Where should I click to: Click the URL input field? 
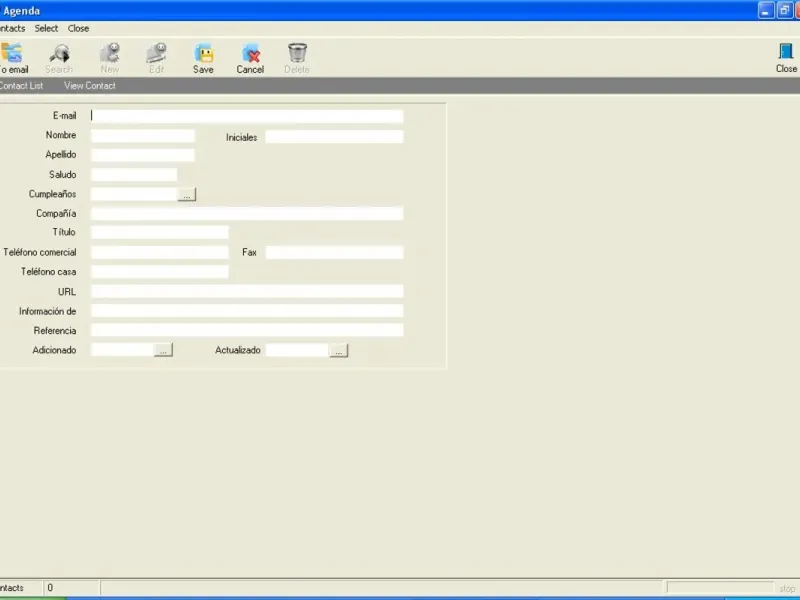tap(247, 291)
